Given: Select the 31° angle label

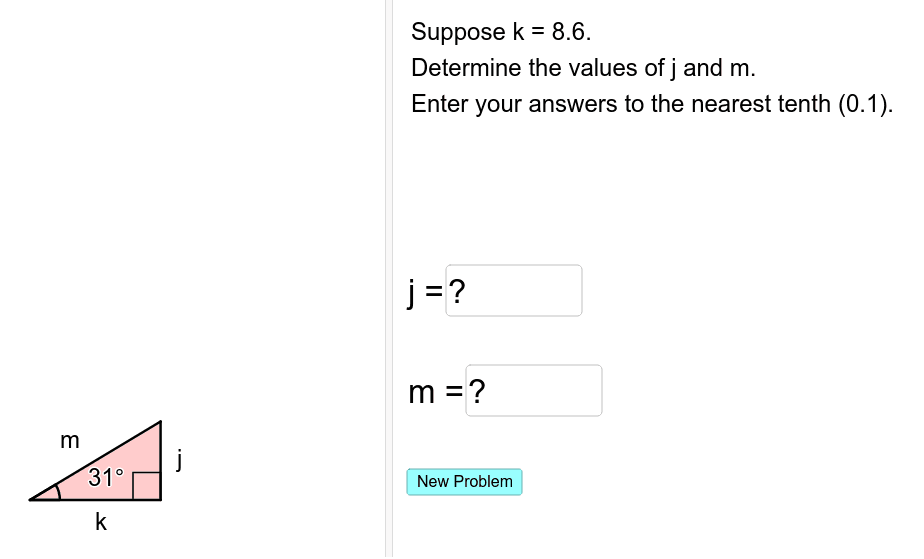Looking at the screenshot, I should 106,477.
